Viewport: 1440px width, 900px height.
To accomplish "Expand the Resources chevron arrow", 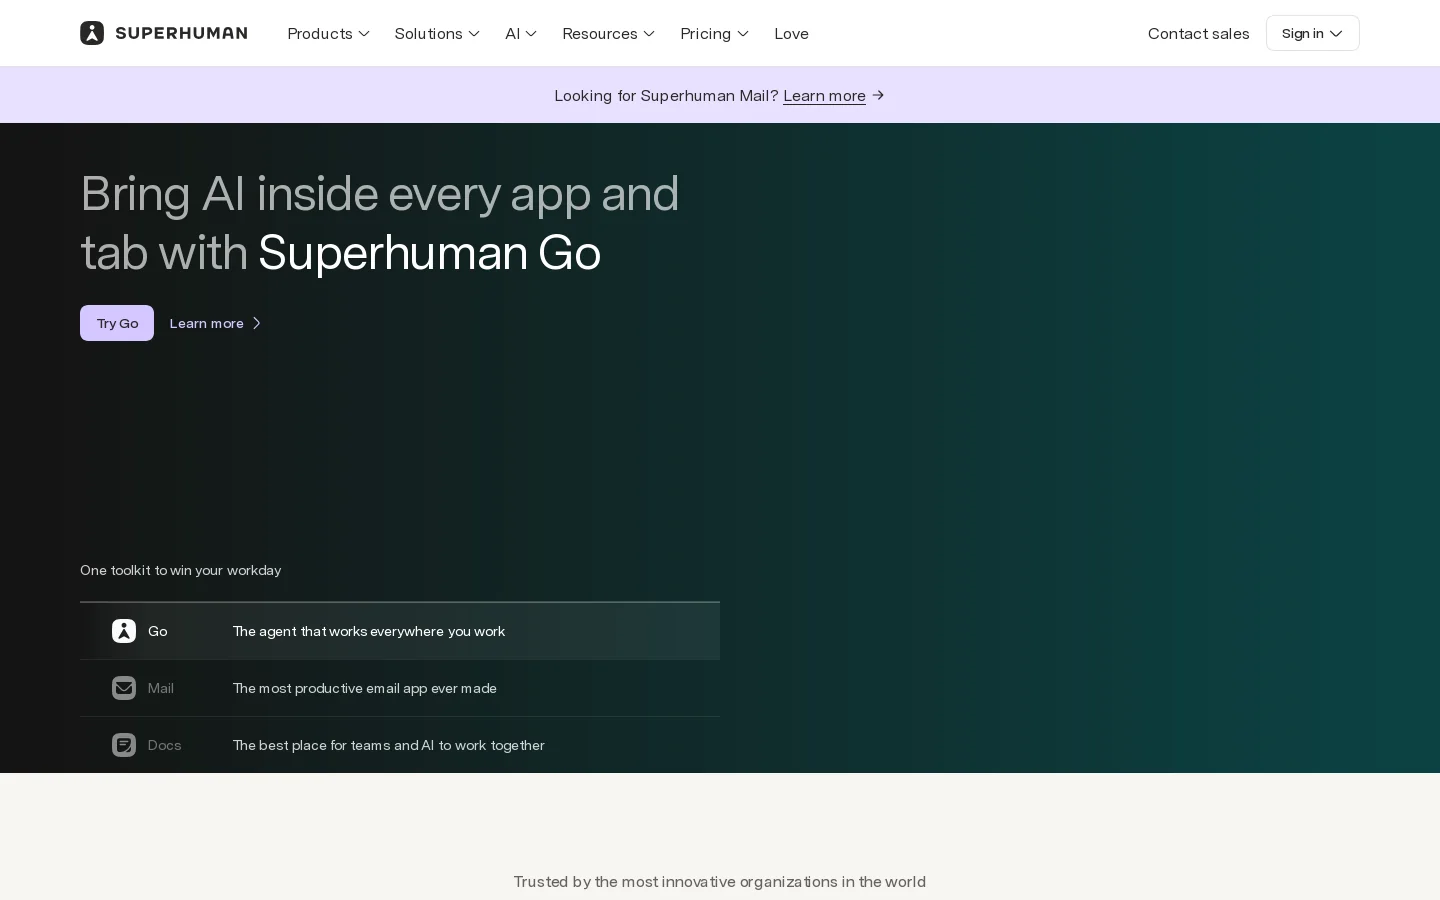I will [x=649, y=34].
